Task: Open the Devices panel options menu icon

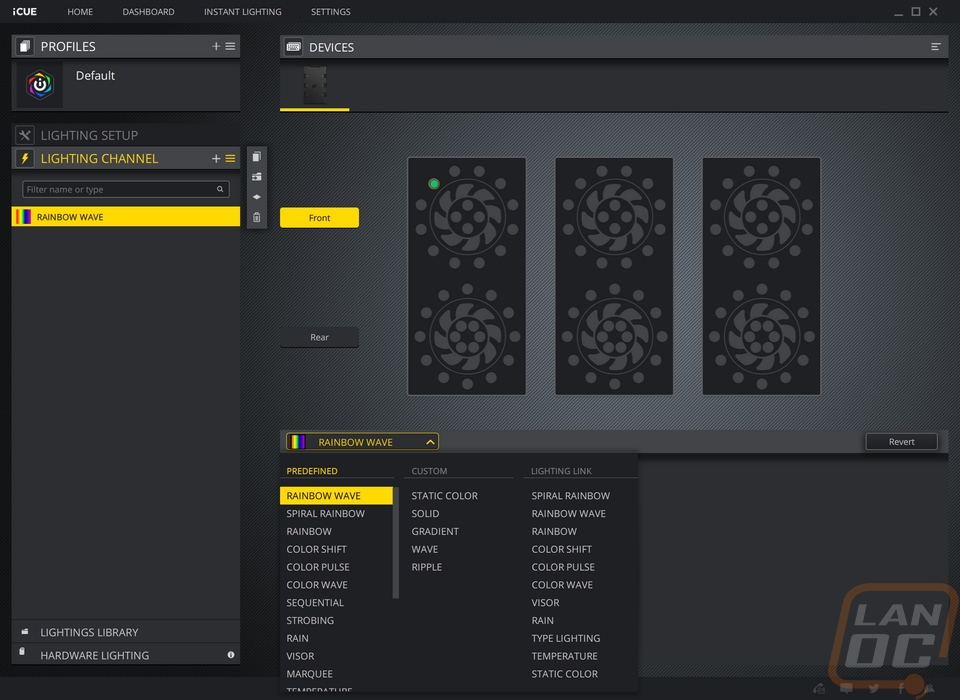Action: [936, 47]
